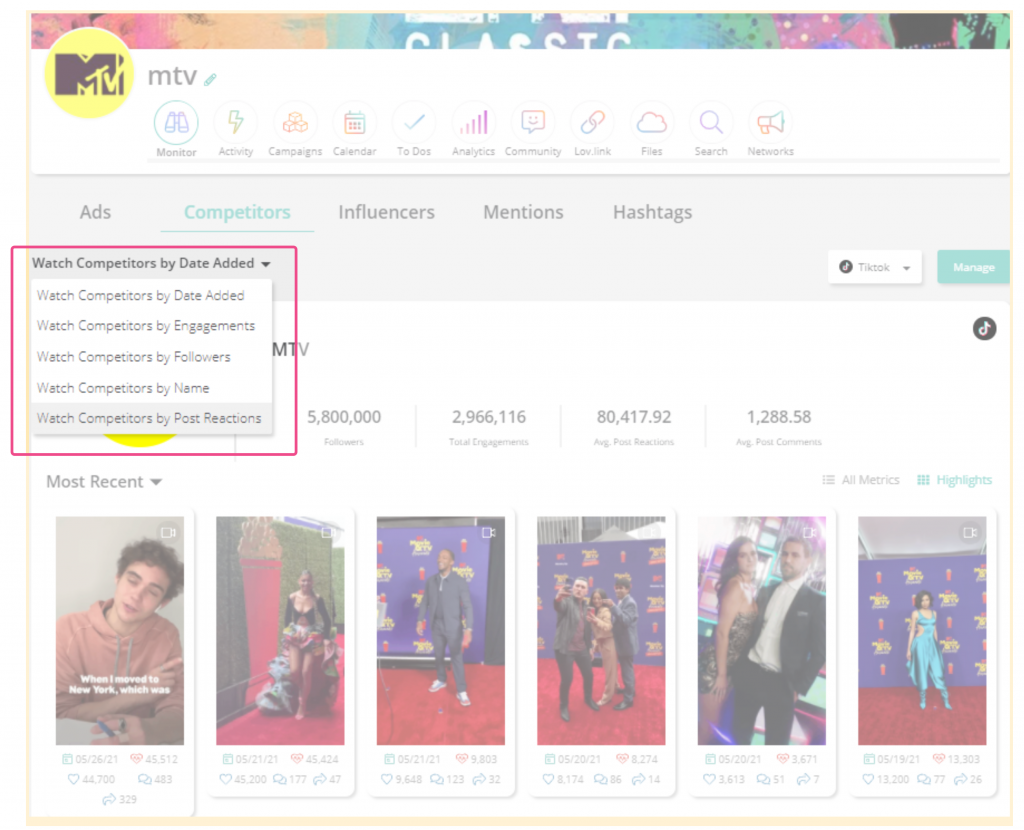Viewport: 1024px width, 830px height.
Task: Open the Monitor binoculars icon
Action: click(176, 123)
